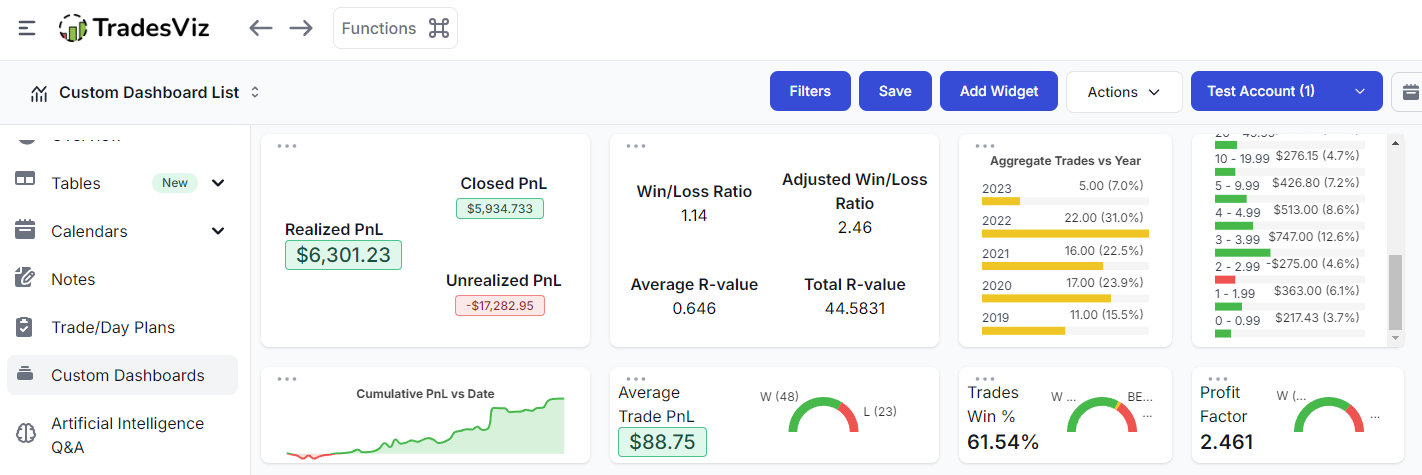Toggle the hamburger sidebar menu
1422x475 pixels.
(27, 28)
